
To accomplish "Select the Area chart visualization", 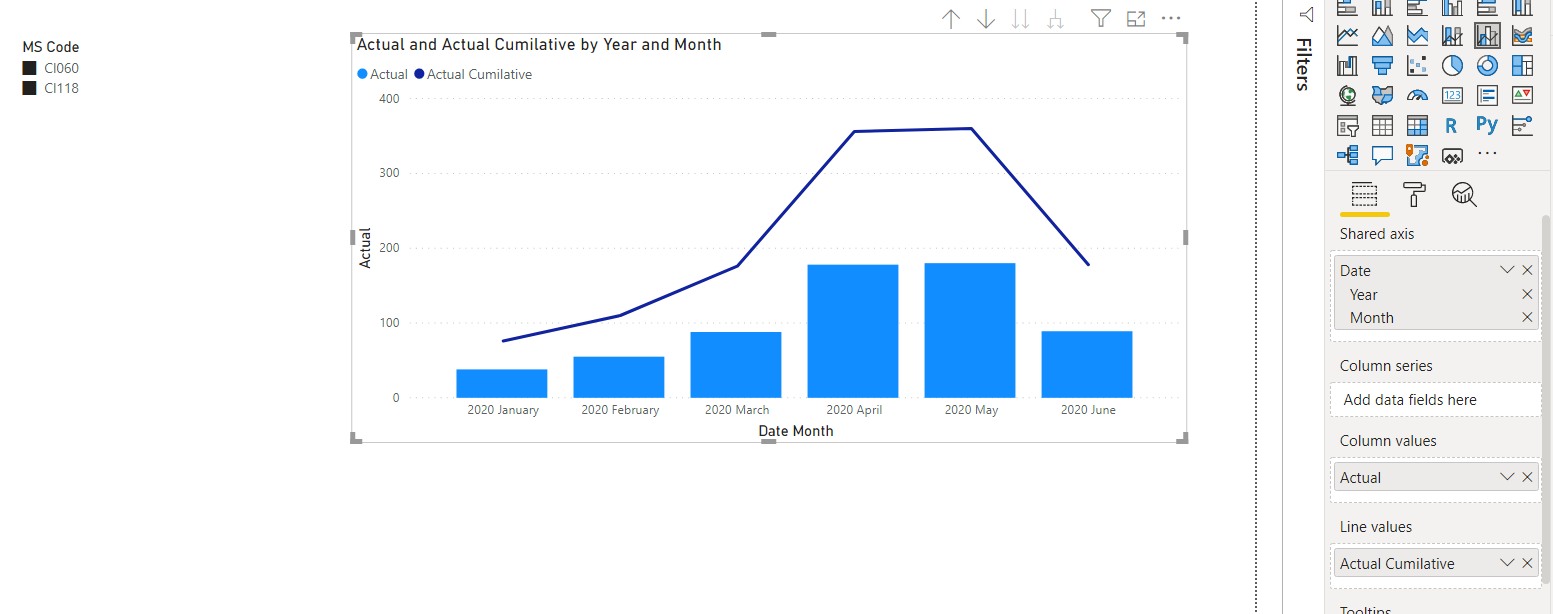I will 1382,36.
